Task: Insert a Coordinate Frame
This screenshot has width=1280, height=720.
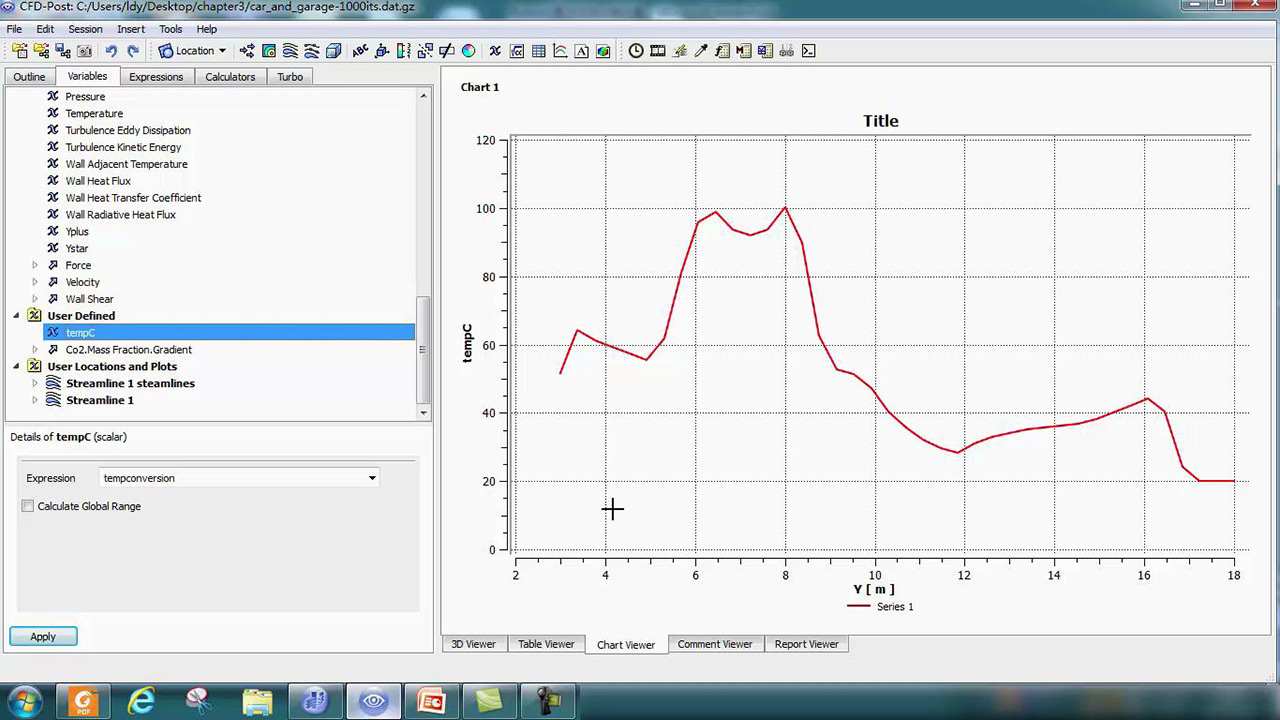Action: 382,51
